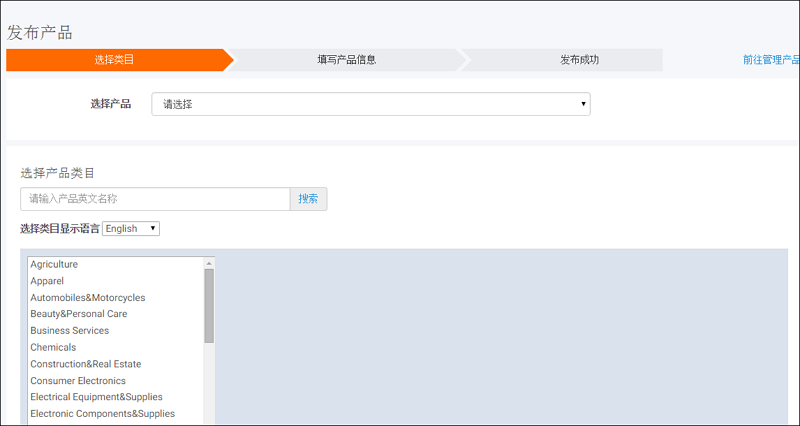Screen dimensions: 800x426
Task: Select Chemicals category in list
Action: click(x=53, y=348)
